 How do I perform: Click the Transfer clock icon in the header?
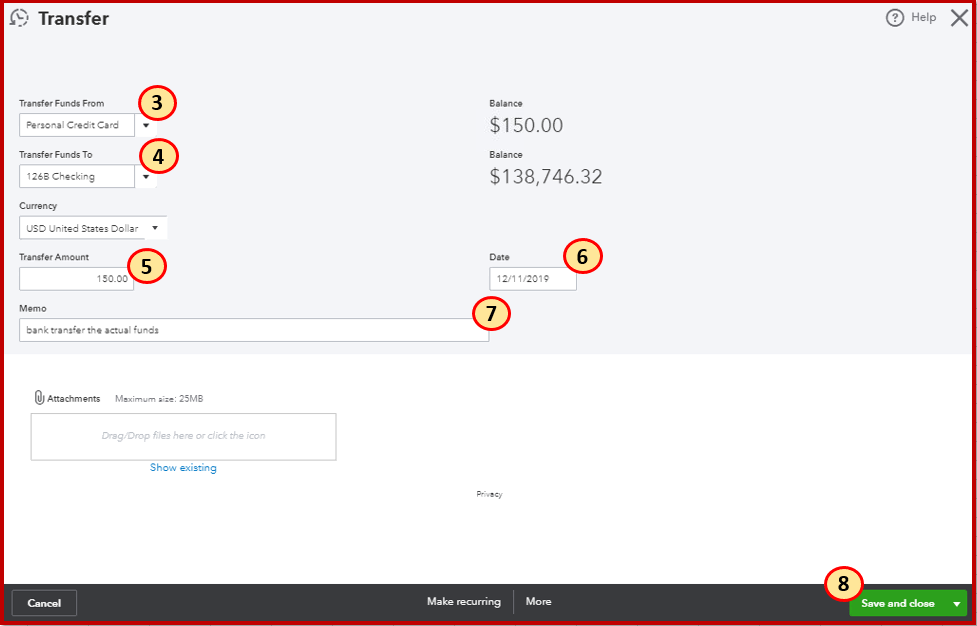19,18
